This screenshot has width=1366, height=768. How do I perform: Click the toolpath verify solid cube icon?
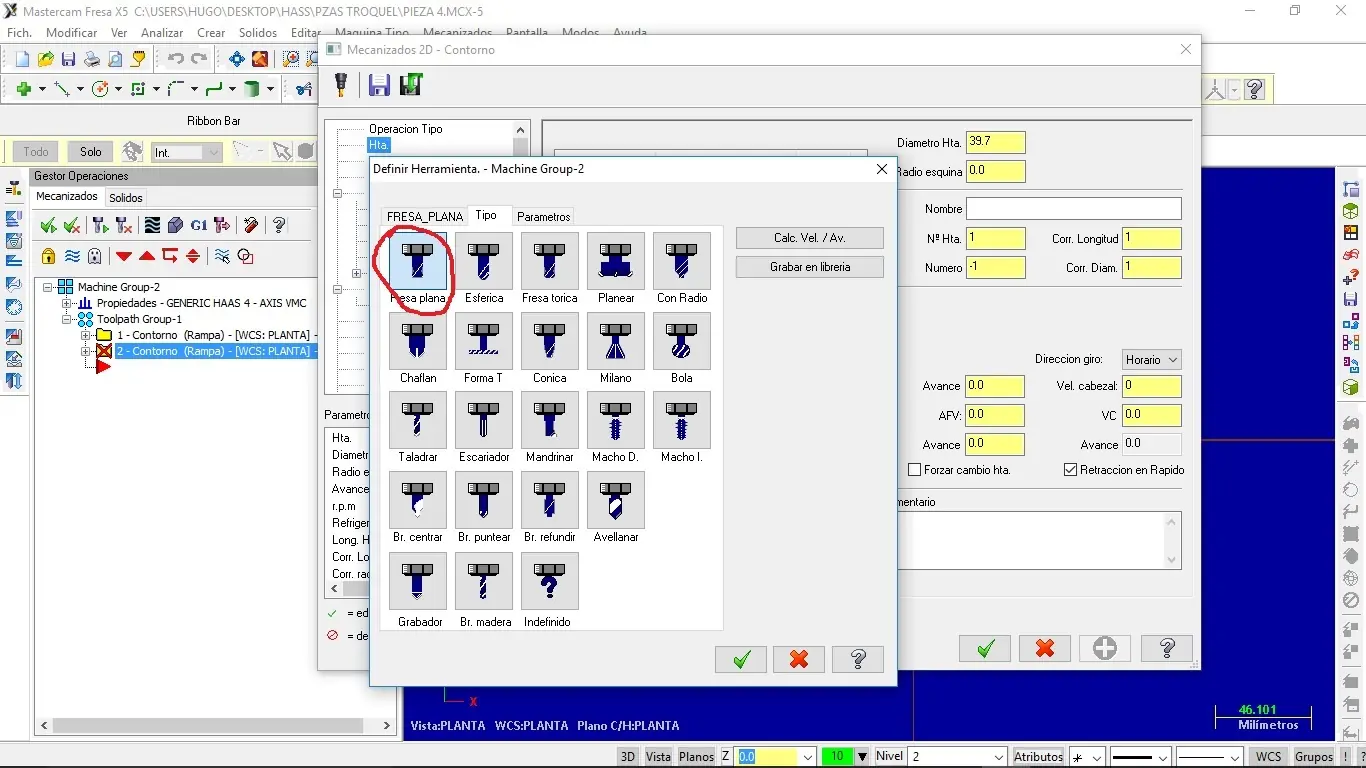176,225
